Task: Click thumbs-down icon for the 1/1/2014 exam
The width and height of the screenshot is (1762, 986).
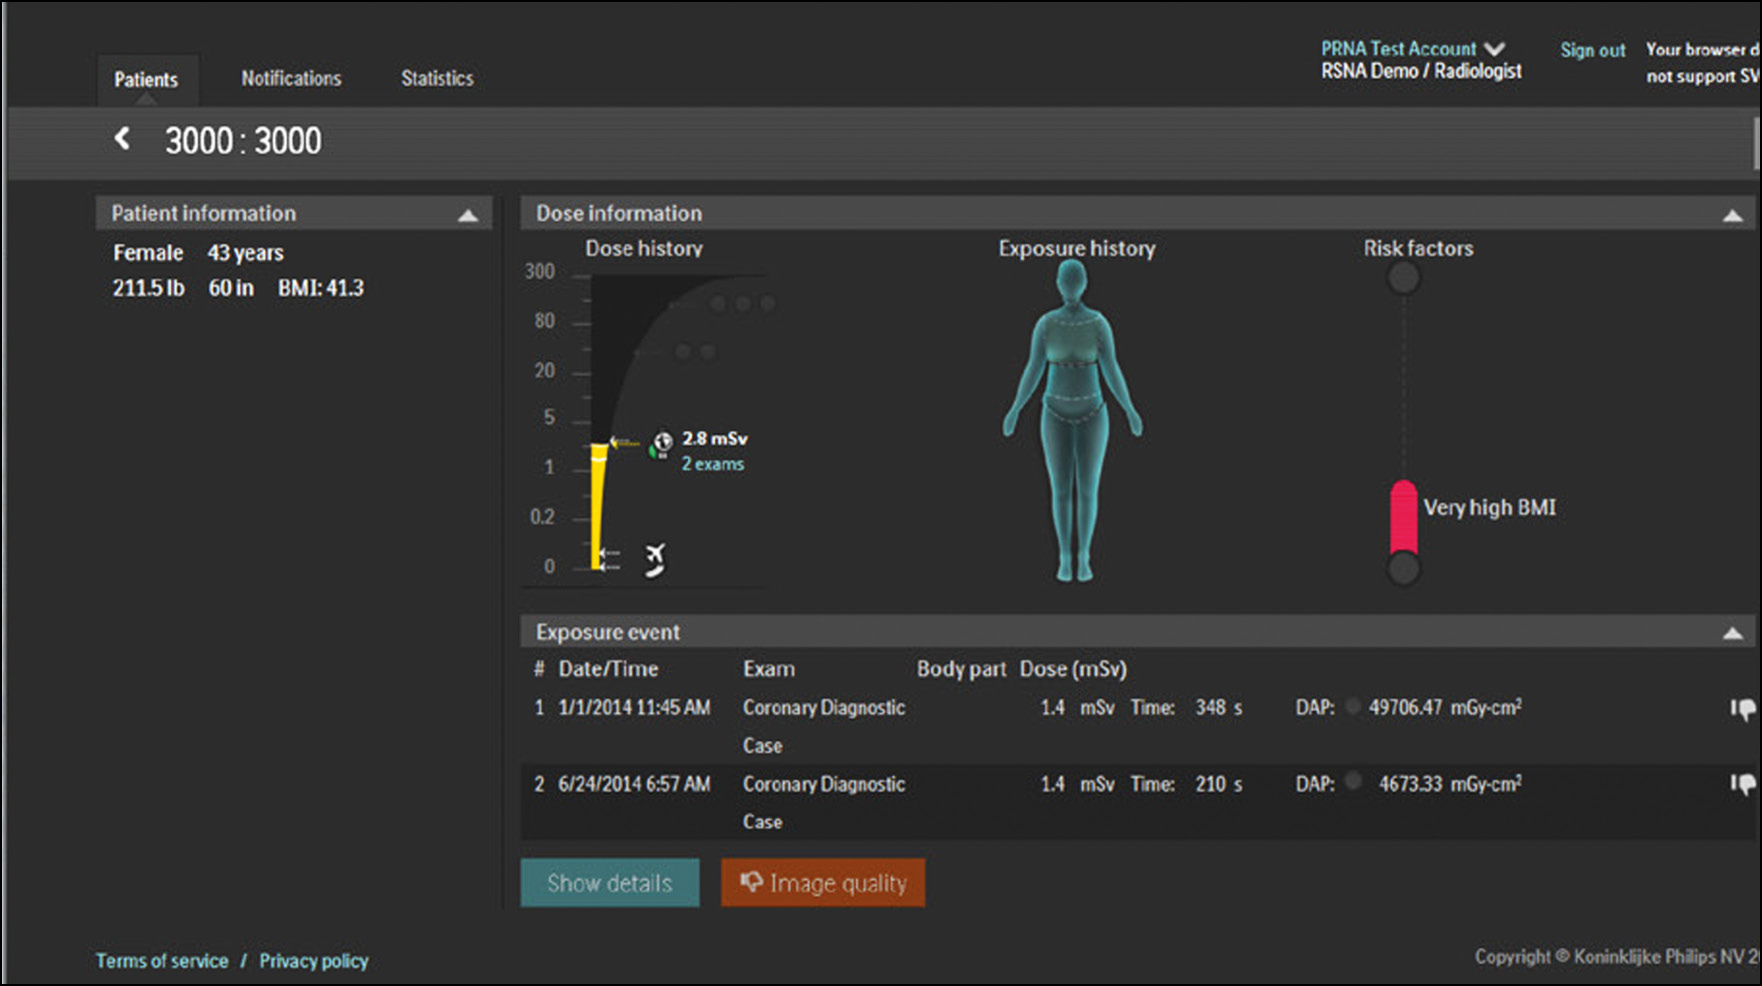Action: [1743, 709]
